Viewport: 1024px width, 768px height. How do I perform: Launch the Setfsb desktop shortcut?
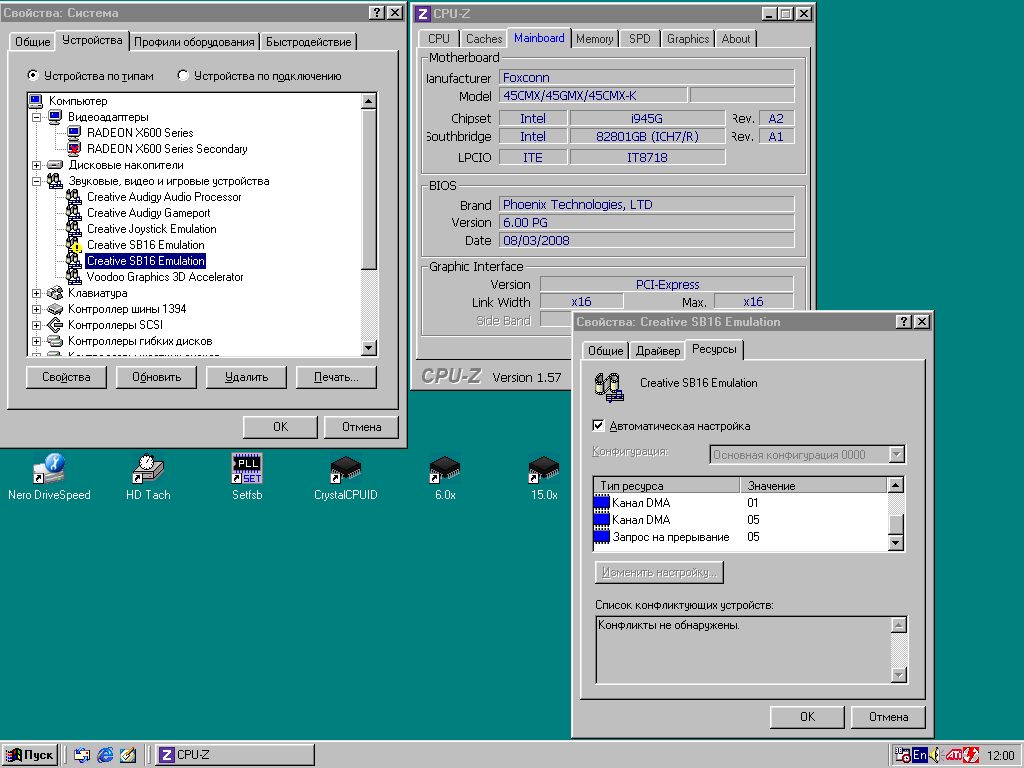pyautogui.click(x=246, y=469)
